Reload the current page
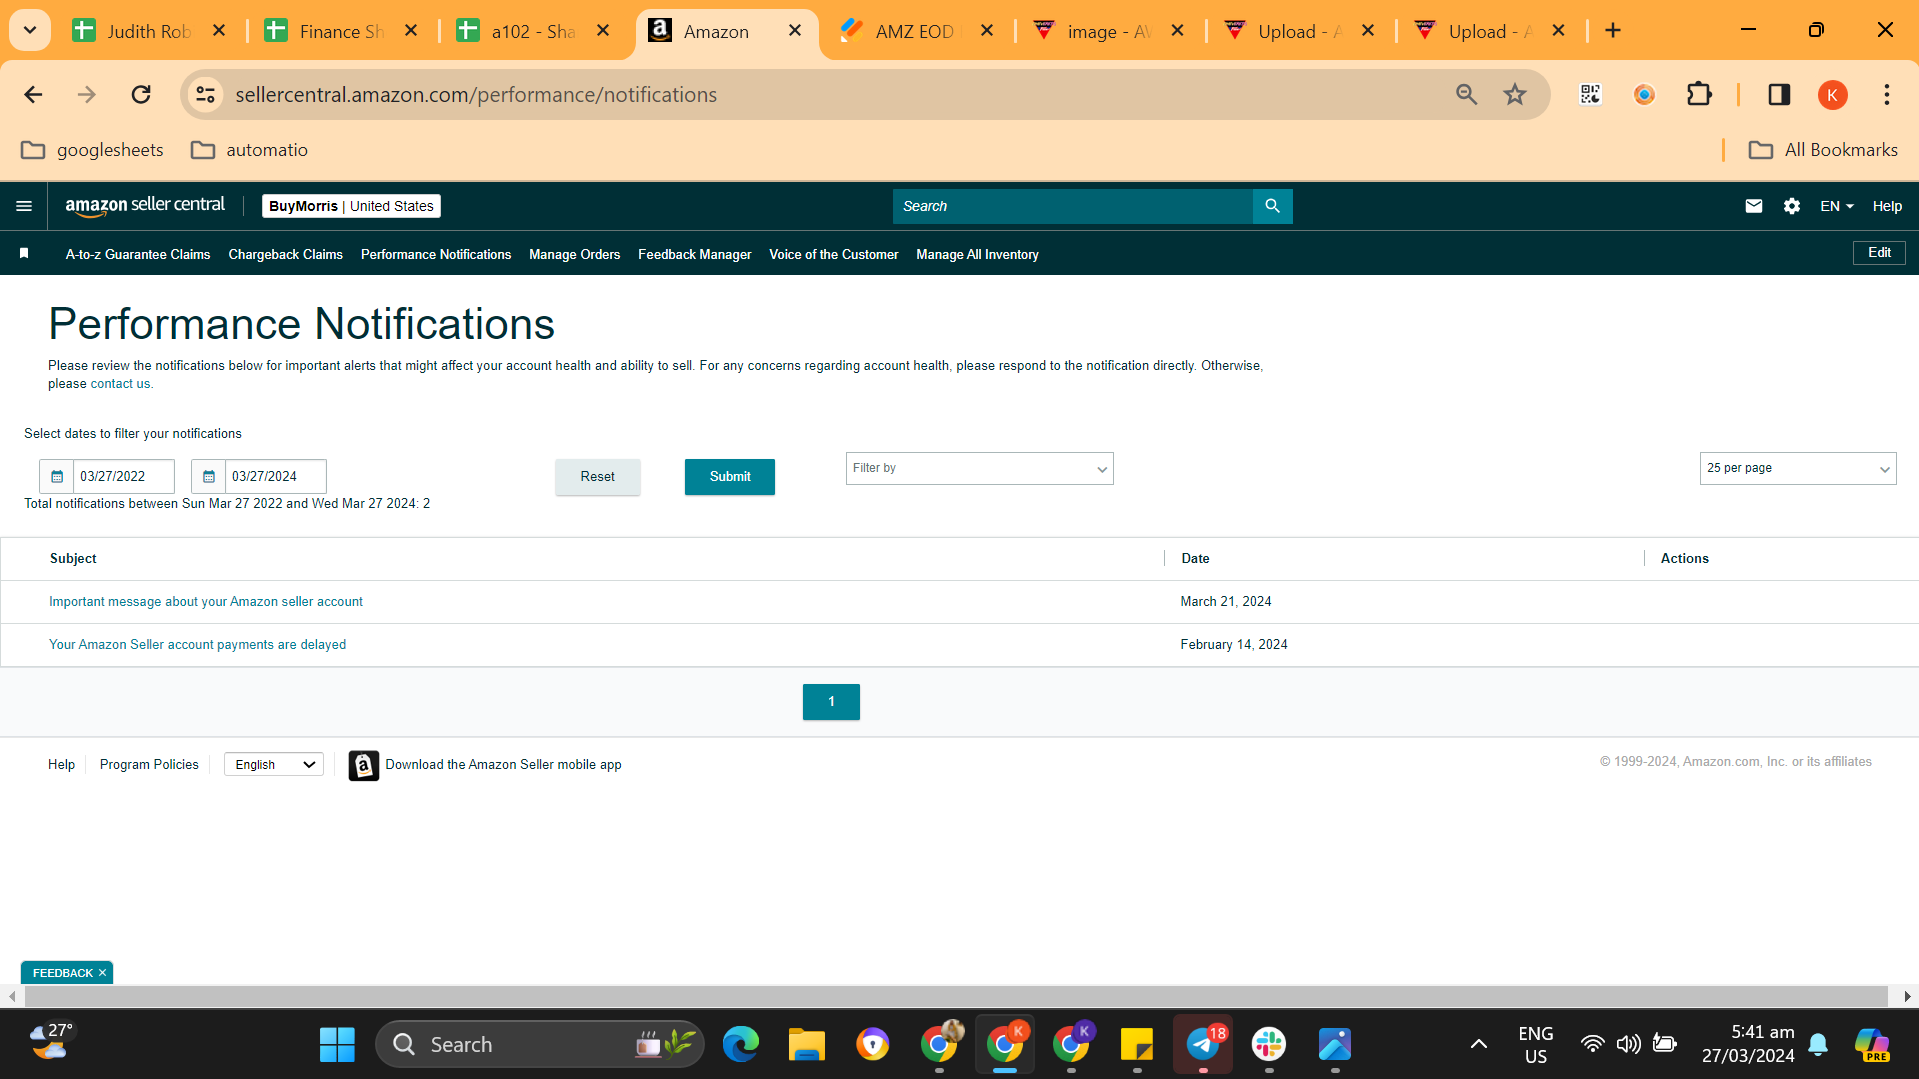 point(141,95)
